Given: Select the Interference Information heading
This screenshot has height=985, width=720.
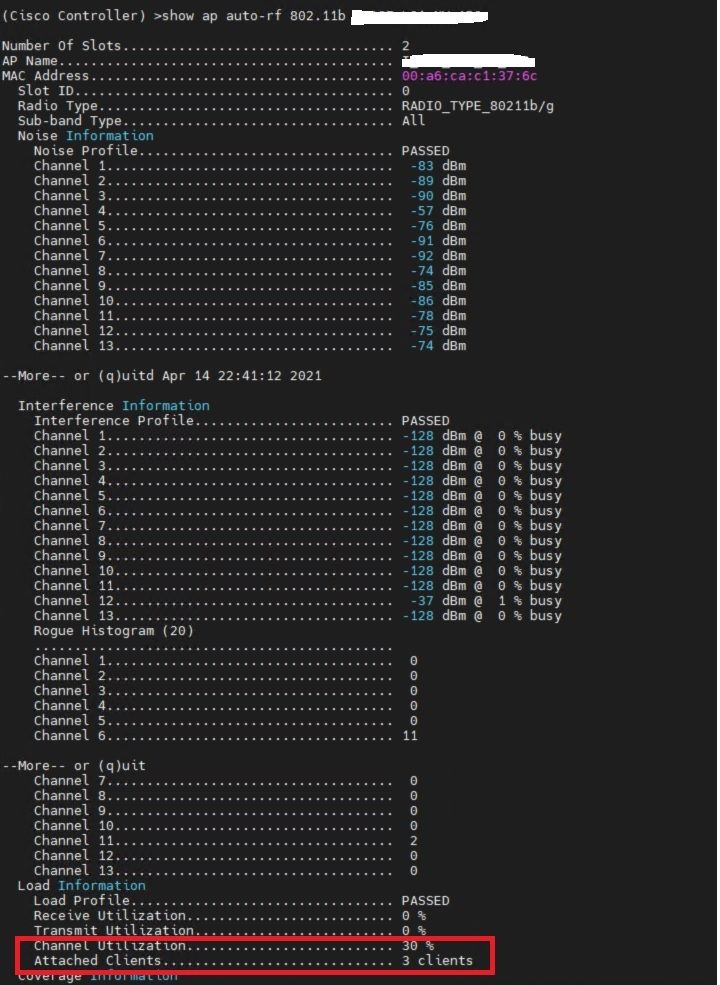Looking at the screenshot, I should click(114, 406).
